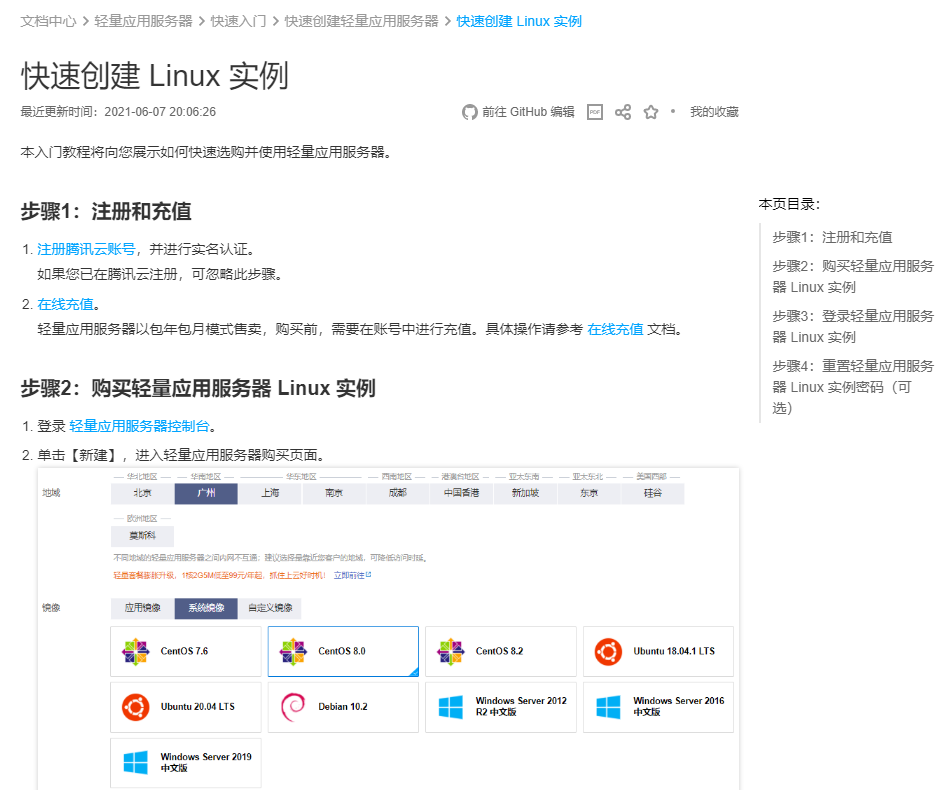Select 硅谷 region button
952x790 pixels.
653,493
